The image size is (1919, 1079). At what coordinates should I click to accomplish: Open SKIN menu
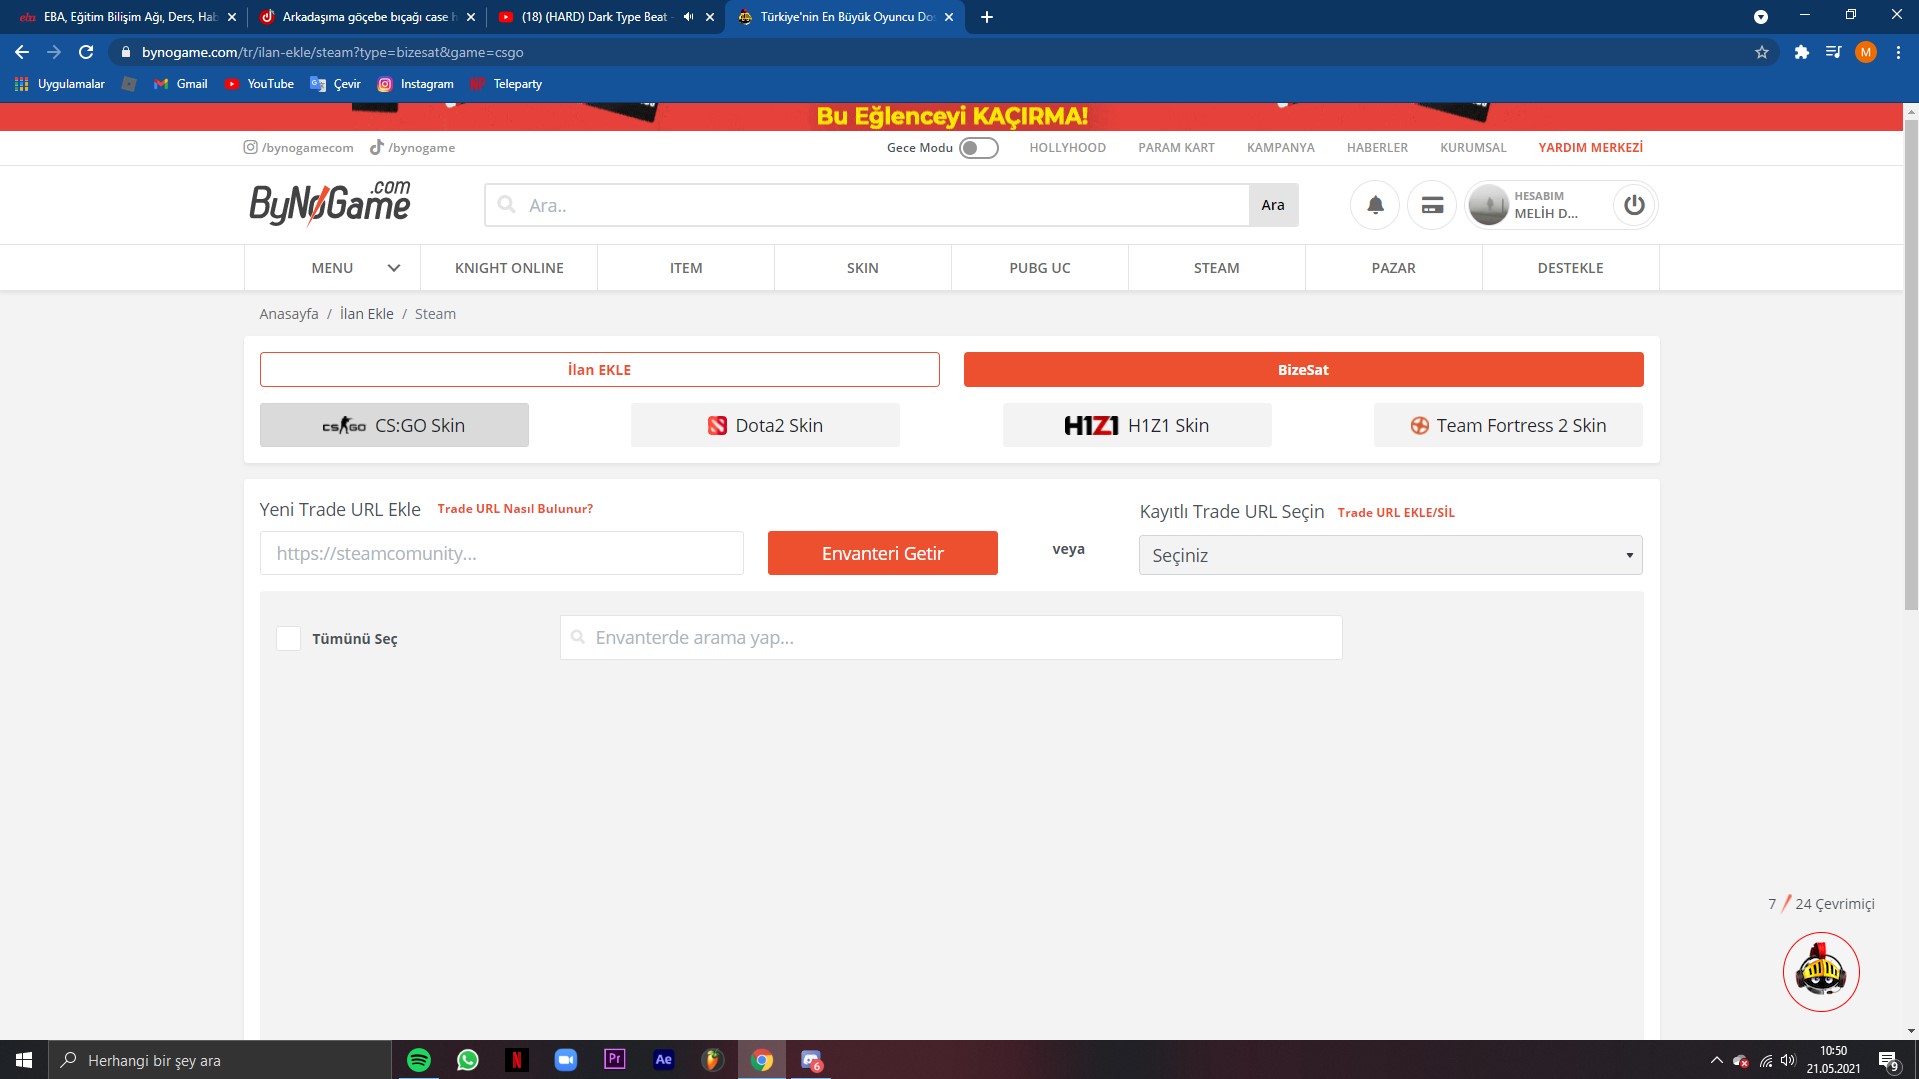863,268
